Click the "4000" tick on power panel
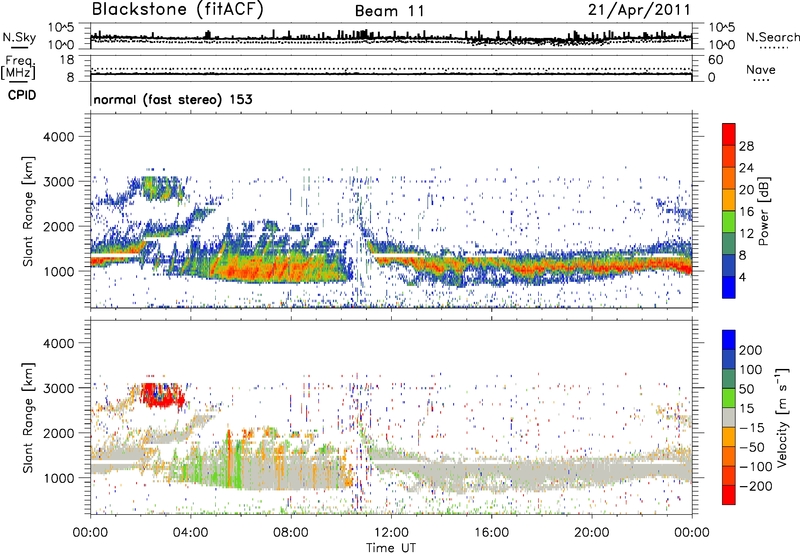 coord(58,137)
